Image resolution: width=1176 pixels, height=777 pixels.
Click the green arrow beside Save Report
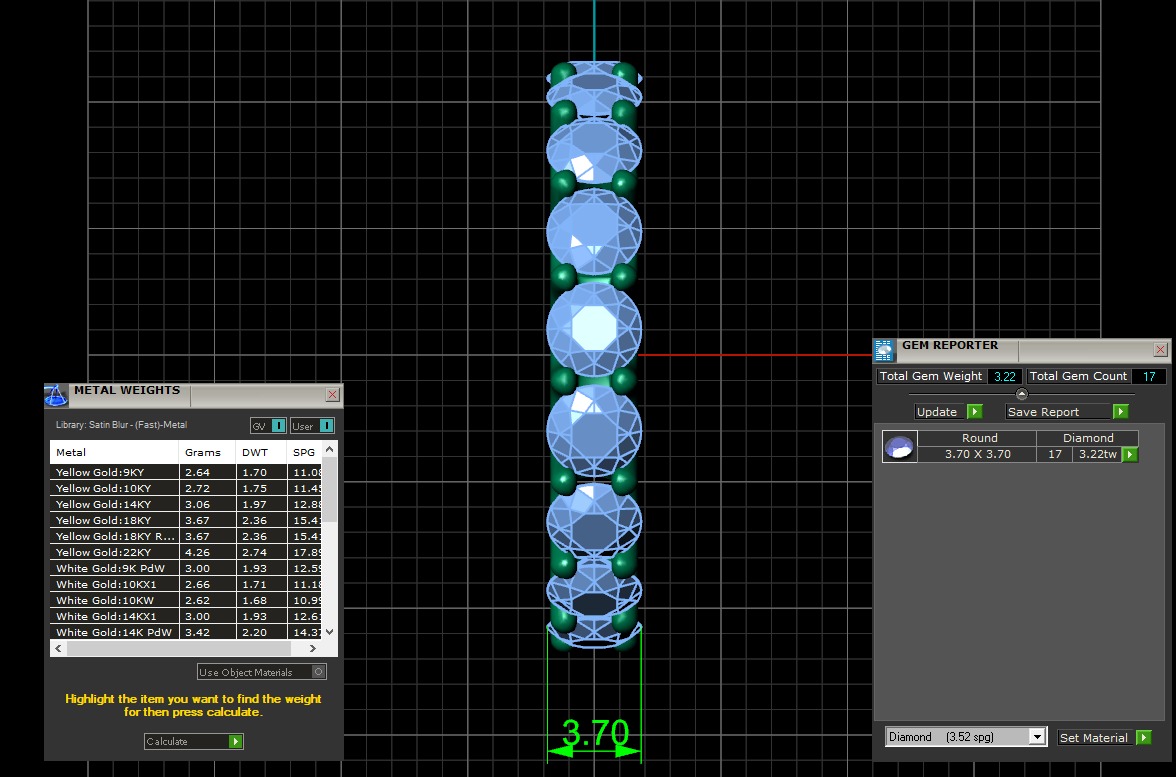pyautogui.click(x=1120, y=411)
